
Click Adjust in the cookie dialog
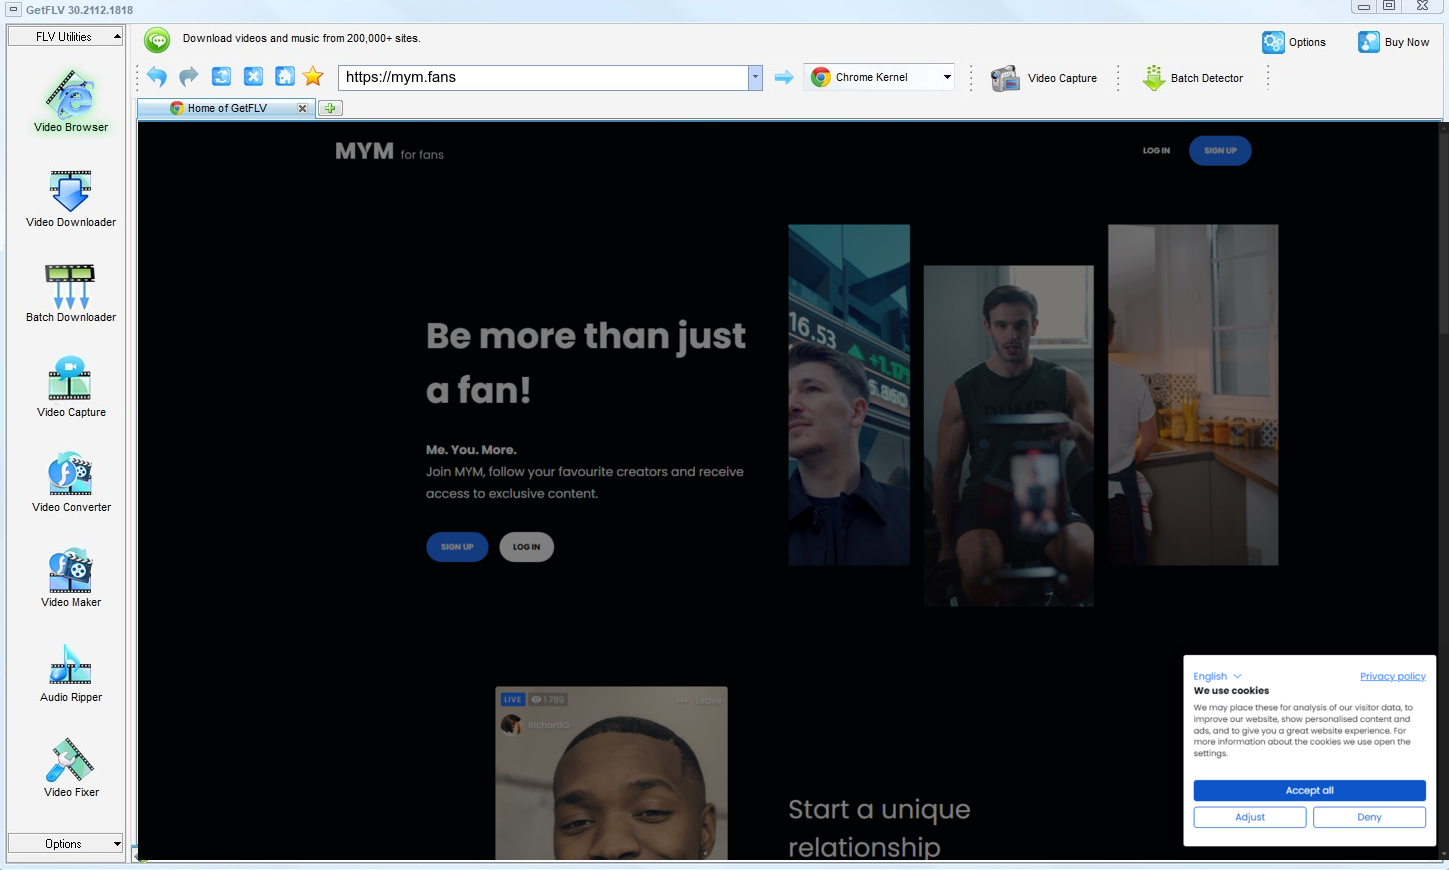[1249, 817]
